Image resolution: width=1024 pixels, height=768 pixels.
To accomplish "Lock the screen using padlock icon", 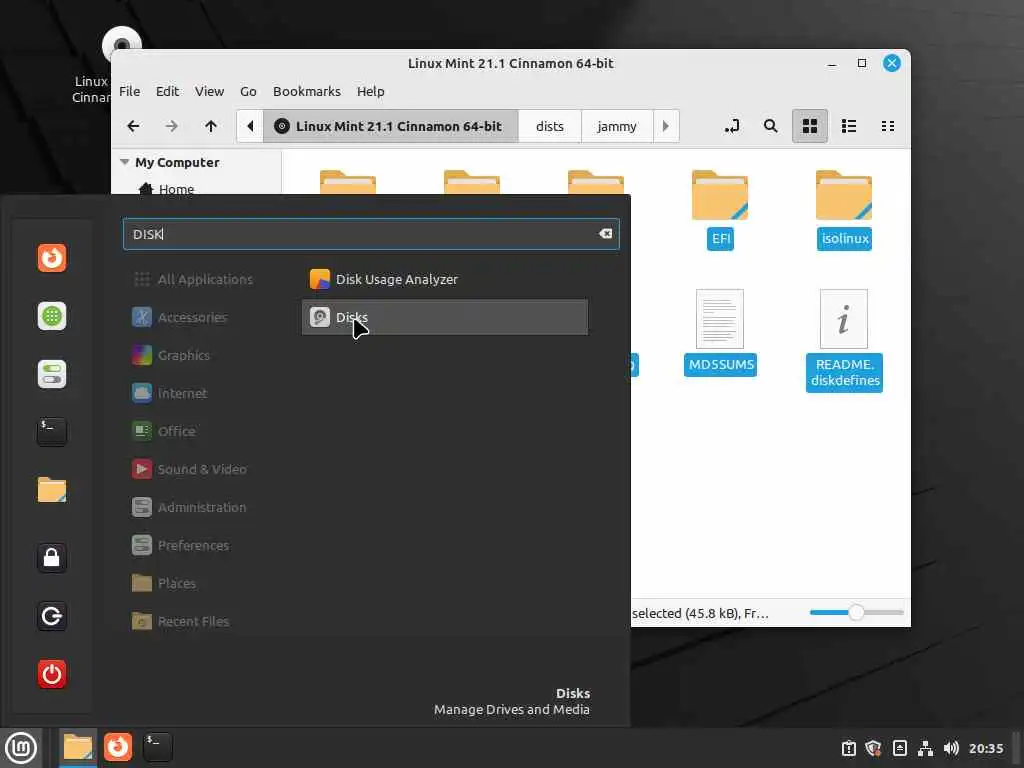I will 52,558.
